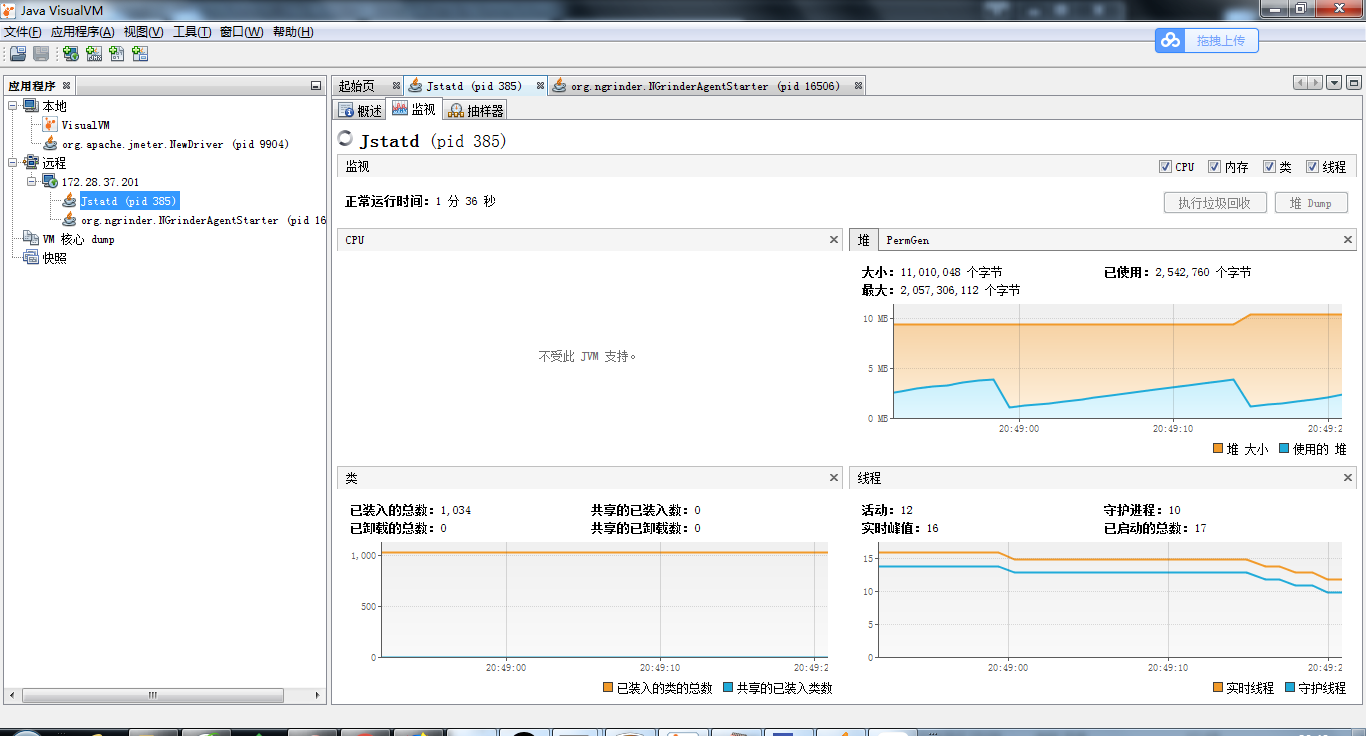The height and width of the screenshot is (736, 1366).
Task: Close the 堆 heap chart panel
Action: tap(1348, 240)
